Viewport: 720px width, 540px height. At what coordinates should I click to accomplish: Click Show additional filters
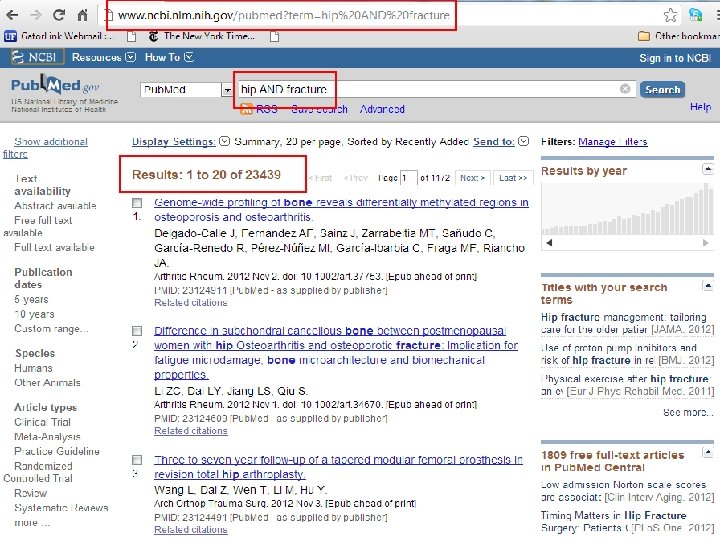pyautogui.click(x=45, y=147)
